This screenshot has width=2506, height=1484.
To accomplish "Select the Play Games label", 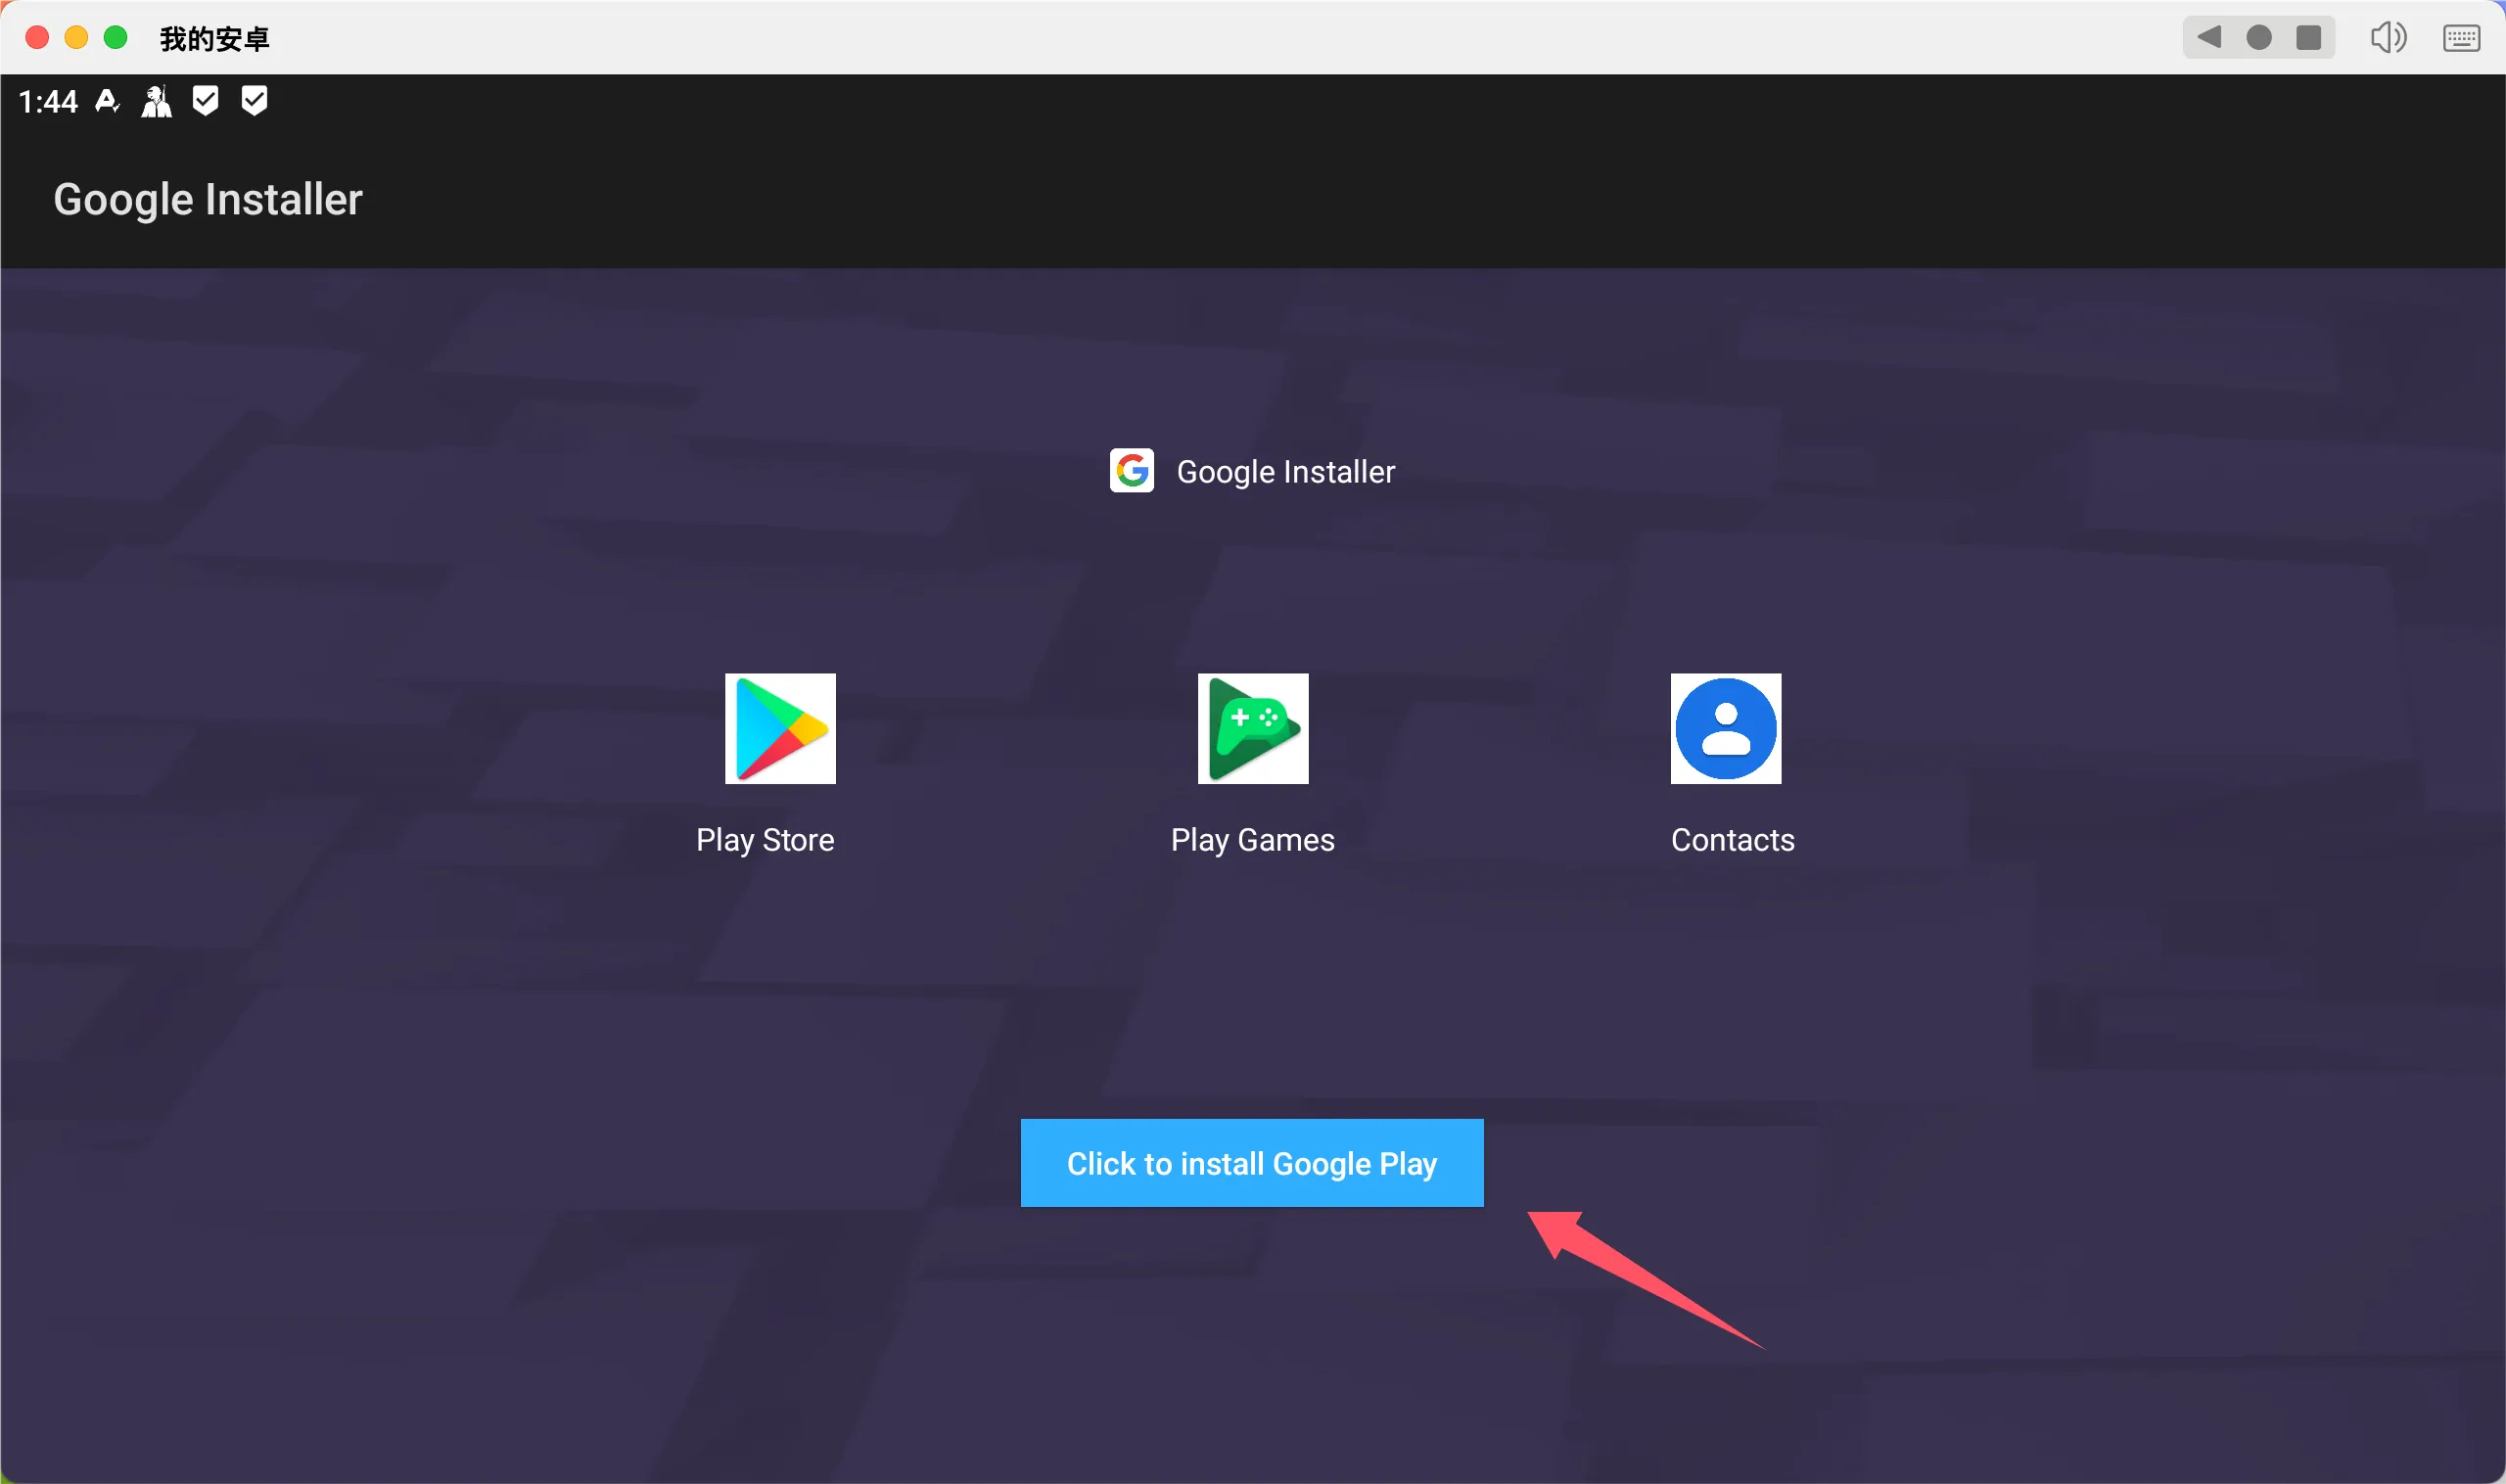I will (x=1253, y=840).
